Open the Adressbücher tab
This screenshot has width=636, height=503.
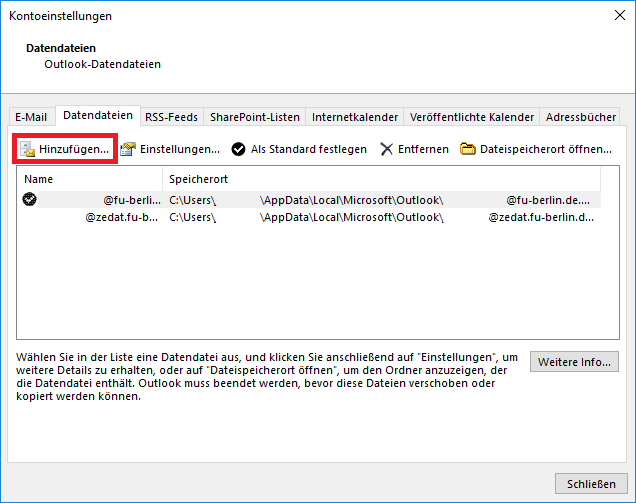(580, 117)
